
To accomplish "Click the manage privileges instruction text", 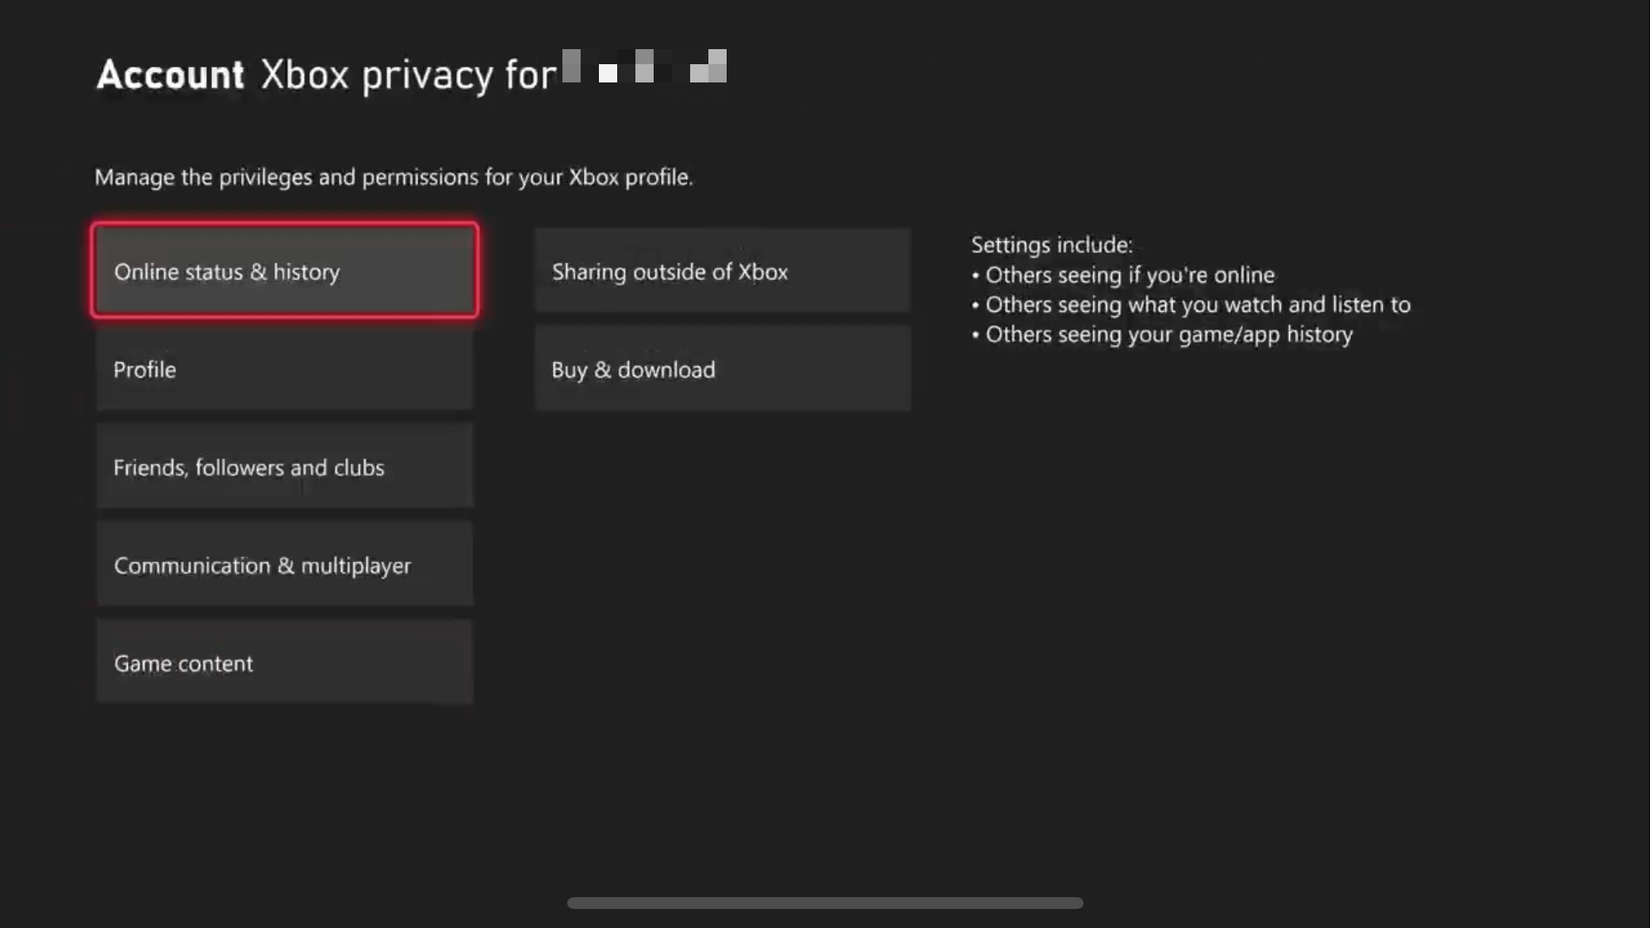I will tap(393, 176).
